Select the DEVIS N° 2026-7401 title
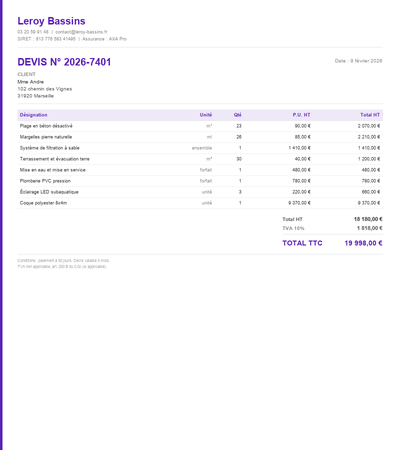This screenshot has width=400, height=450. tap(64, 62)
